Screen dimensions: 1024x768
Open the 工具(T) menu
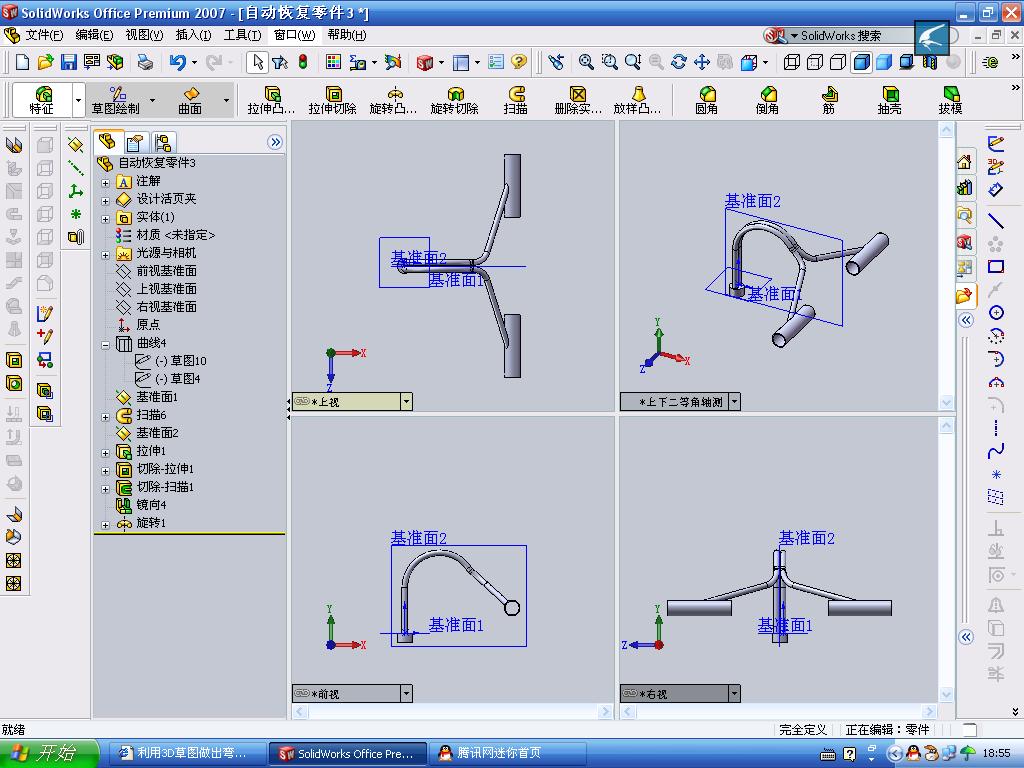(x=242, y=35)
